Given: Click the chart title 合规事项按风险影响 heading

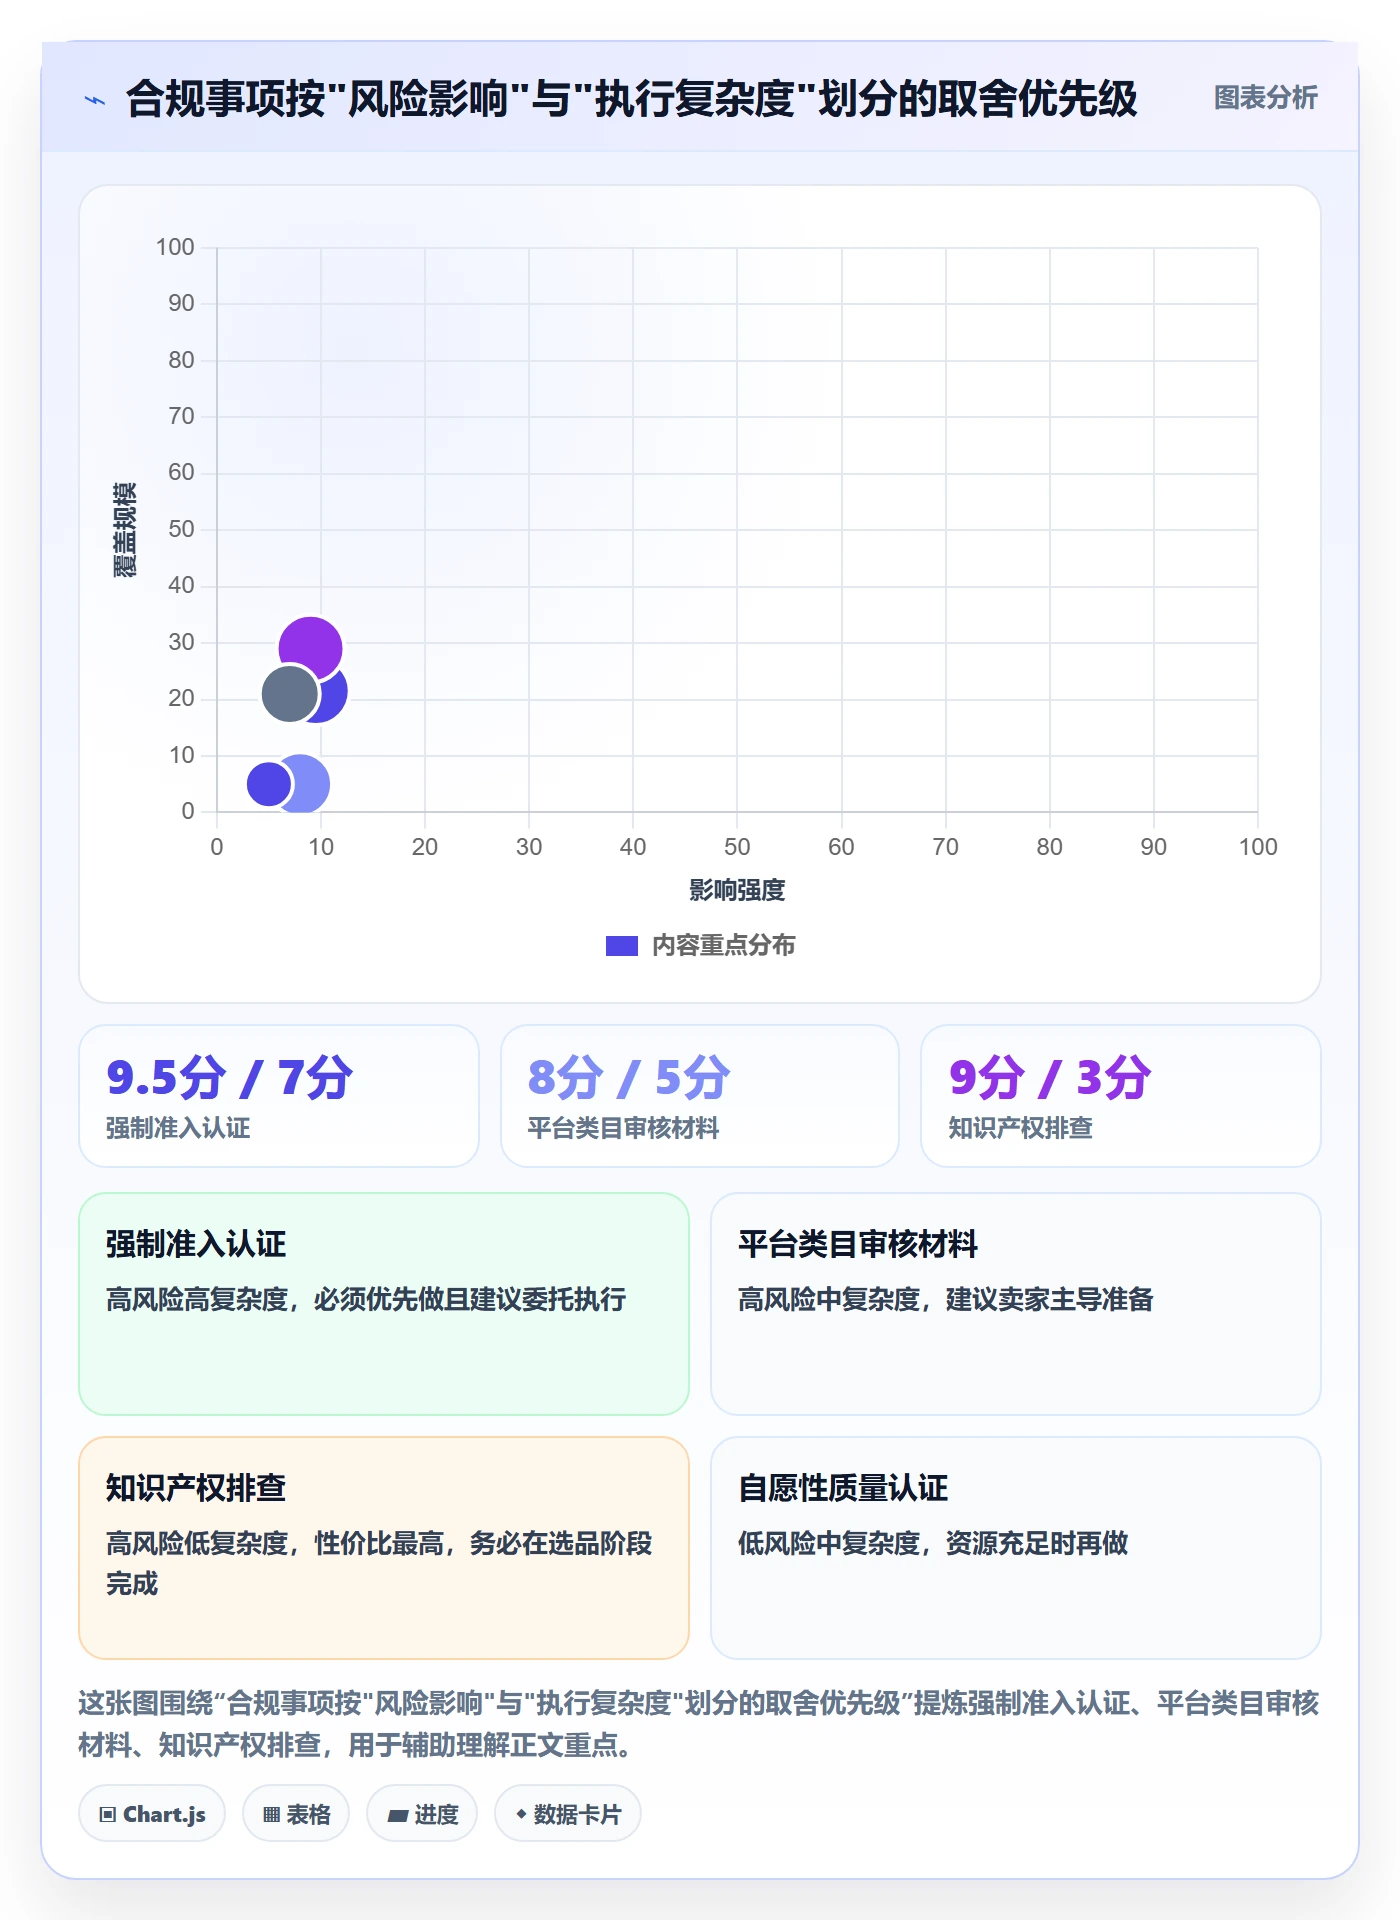Looking at the screenshot, I should coord(632,99).
